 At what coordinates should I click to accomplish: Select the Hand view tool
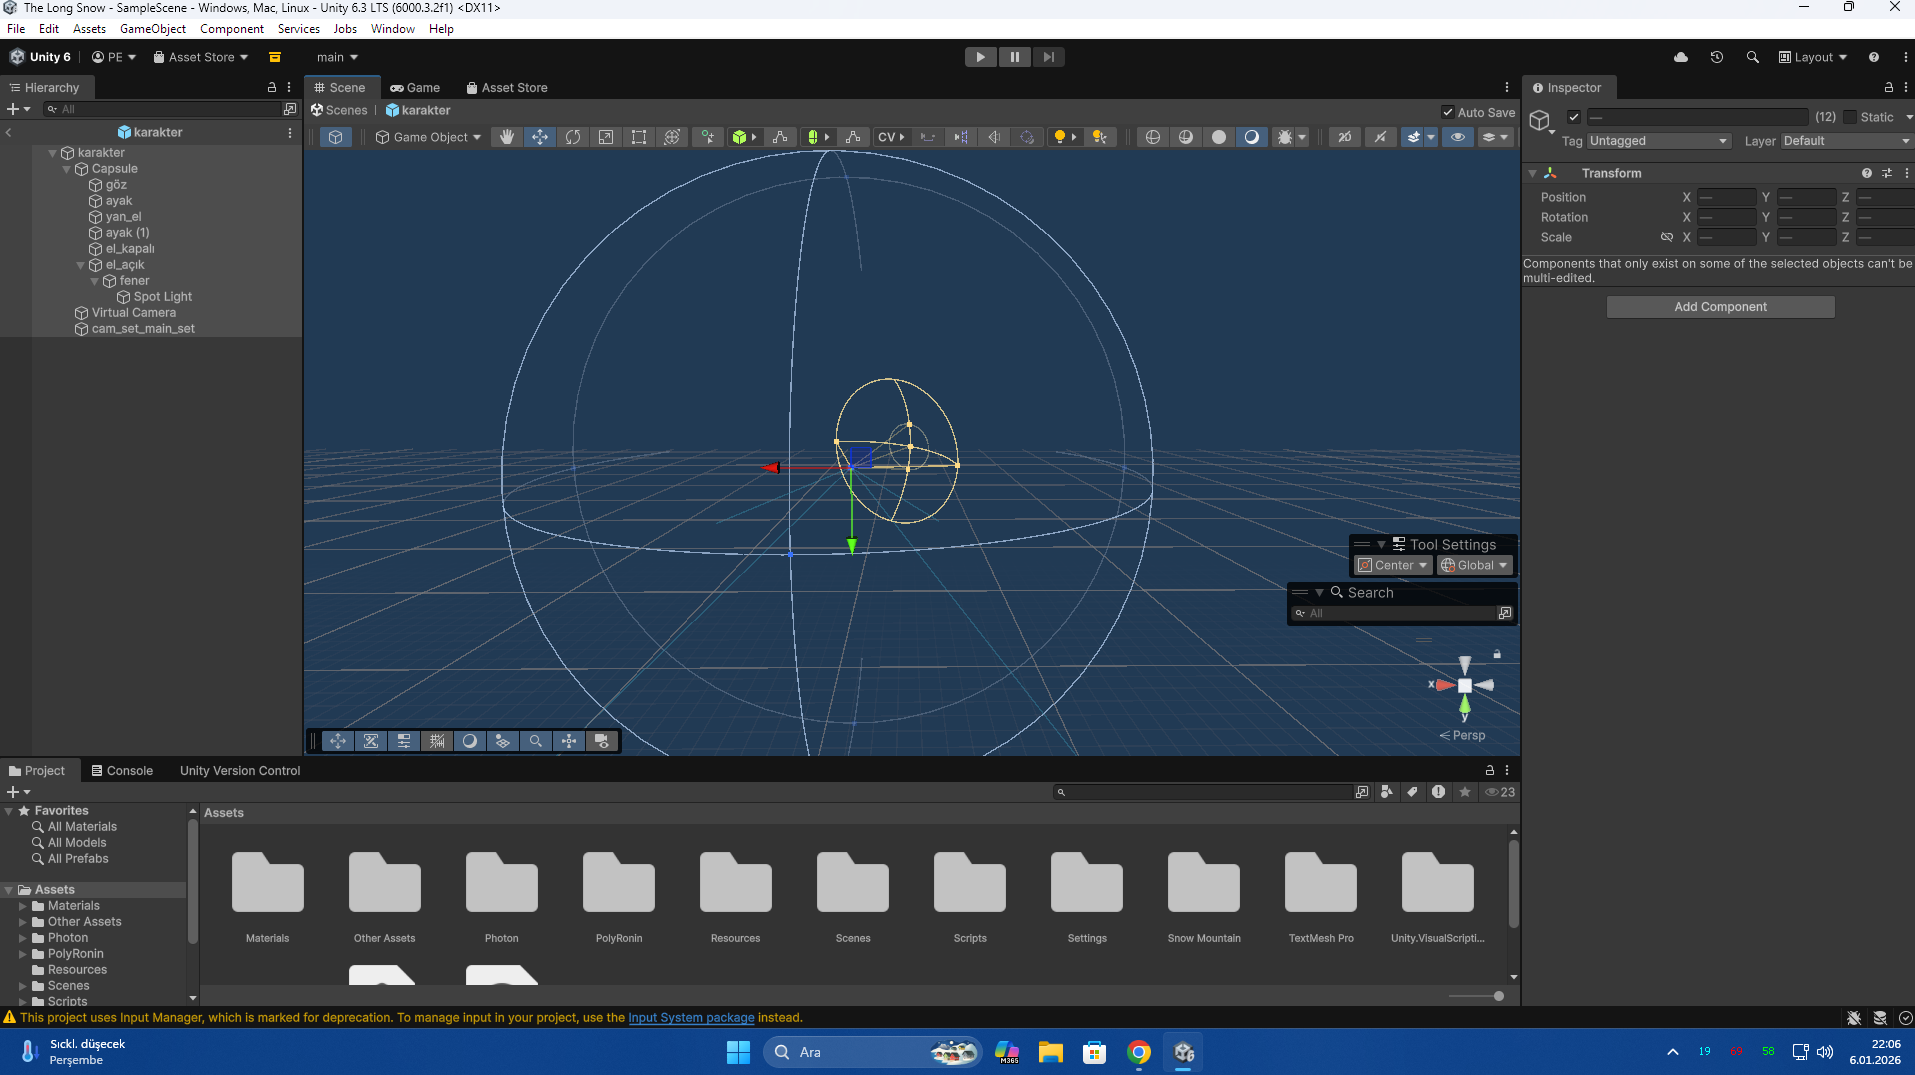point(507,137)
